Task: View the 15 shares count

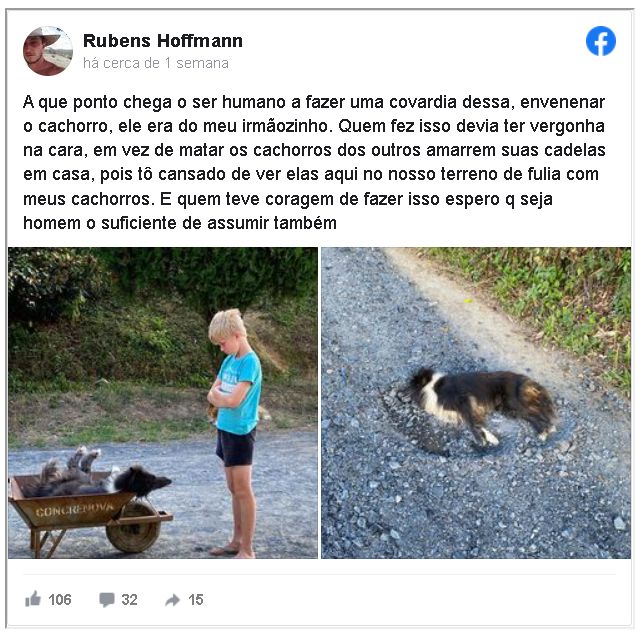Action: (196, 600)
